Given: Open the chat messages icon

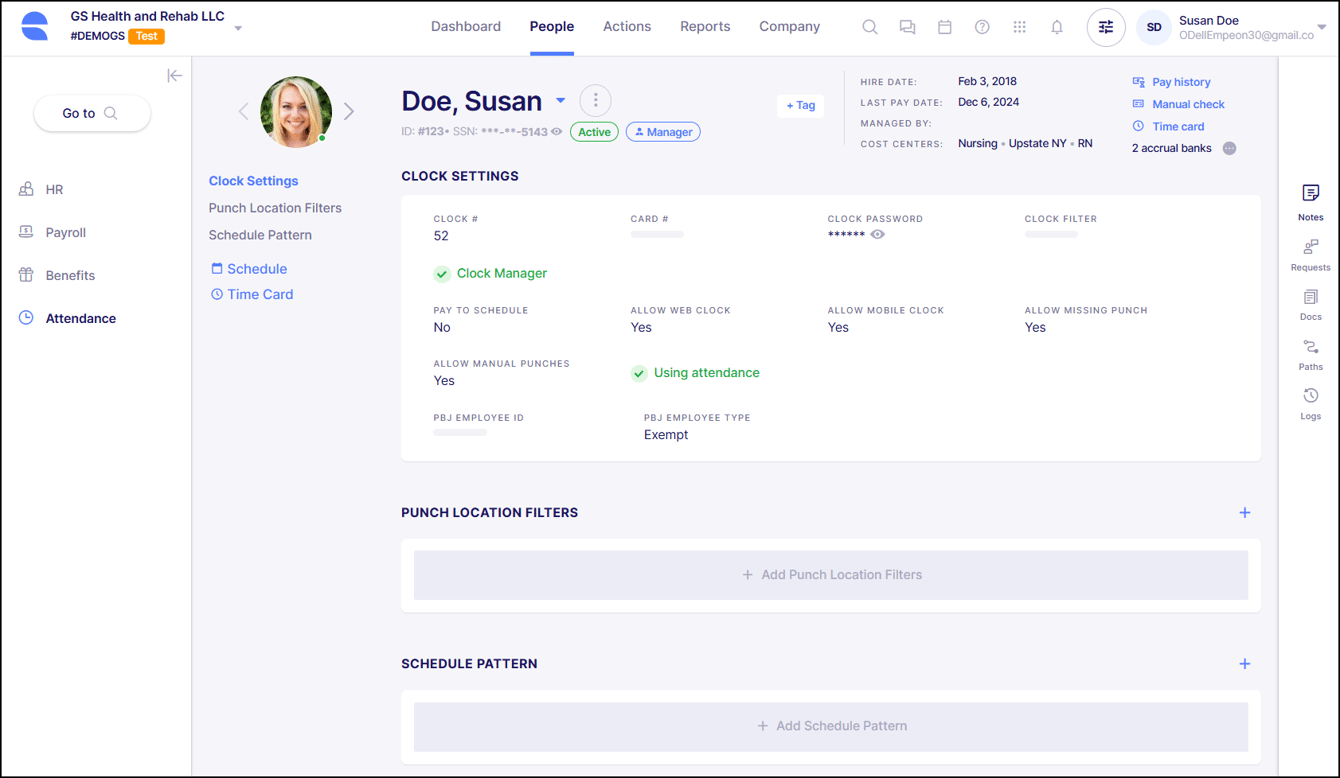Looking at the screenshot, I should [x=907, y=27].
